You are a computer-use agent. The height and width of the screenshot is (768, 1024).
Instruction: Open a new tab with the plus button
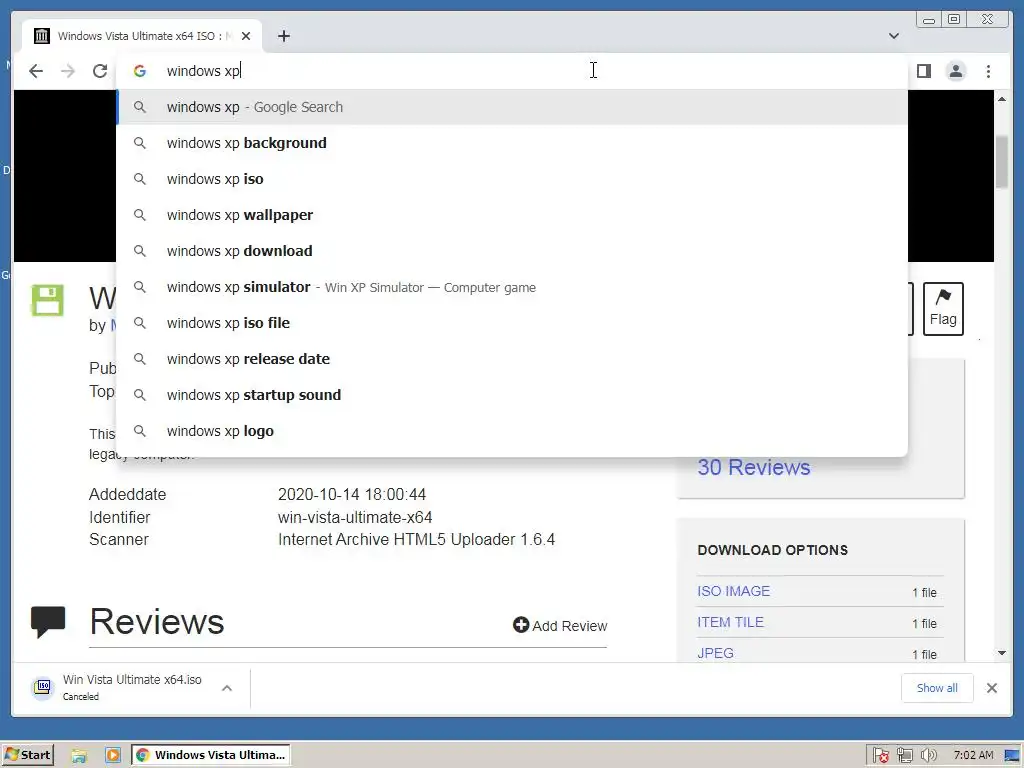click(x=283, y=36)
